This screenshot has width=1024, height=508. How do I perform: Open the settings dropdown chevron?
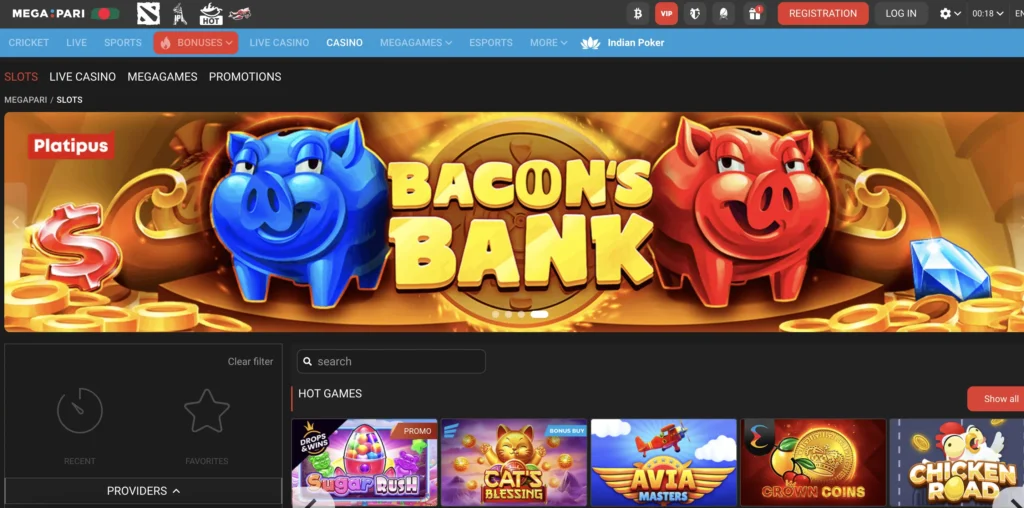point(957,14)
